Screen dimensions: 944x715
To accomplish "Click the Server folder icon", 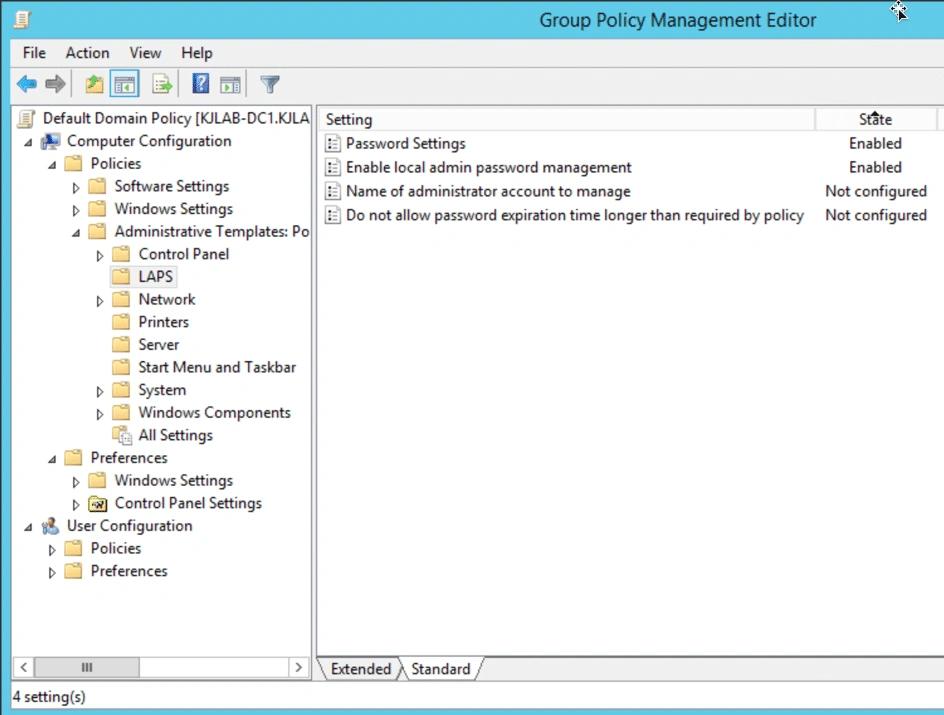I will [121, 344].
